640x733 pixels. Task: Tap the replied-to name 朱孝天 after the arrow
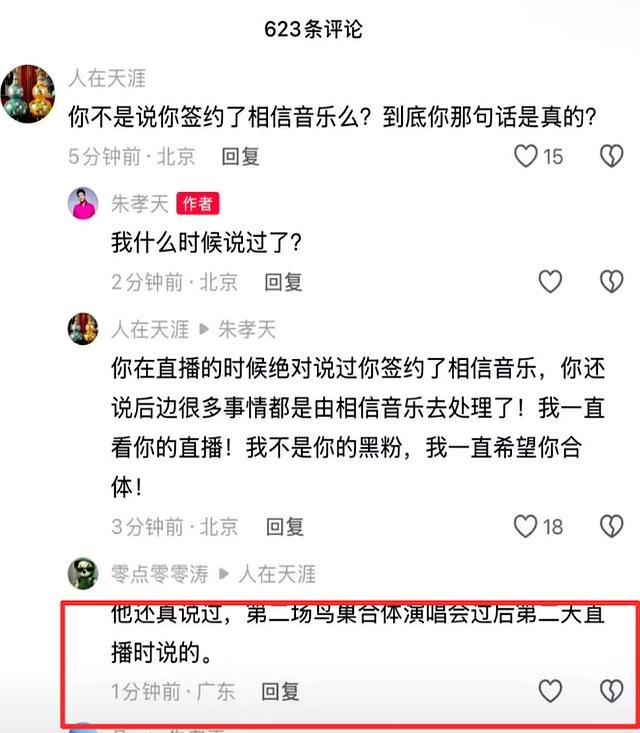pyautogui.click(x=247, y=330)
